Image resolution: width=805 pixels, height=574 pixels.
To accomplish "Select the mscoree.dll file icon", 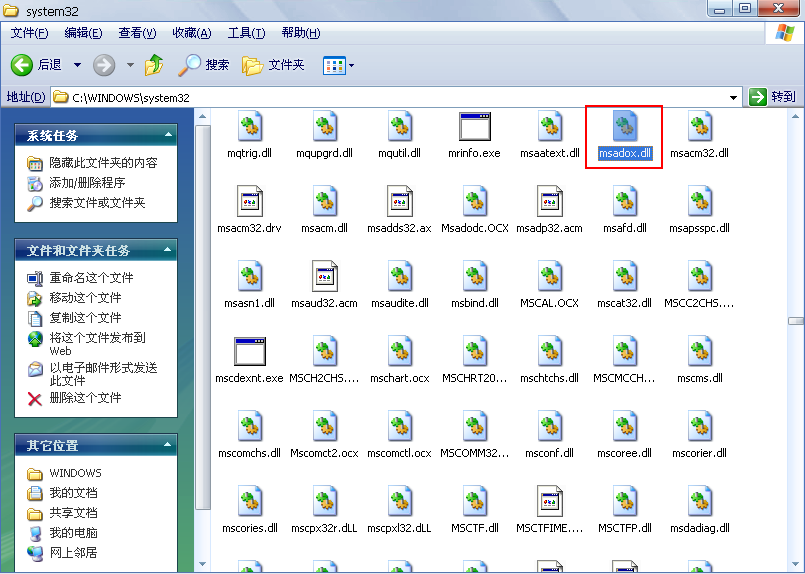I will [x=624, y=426].
